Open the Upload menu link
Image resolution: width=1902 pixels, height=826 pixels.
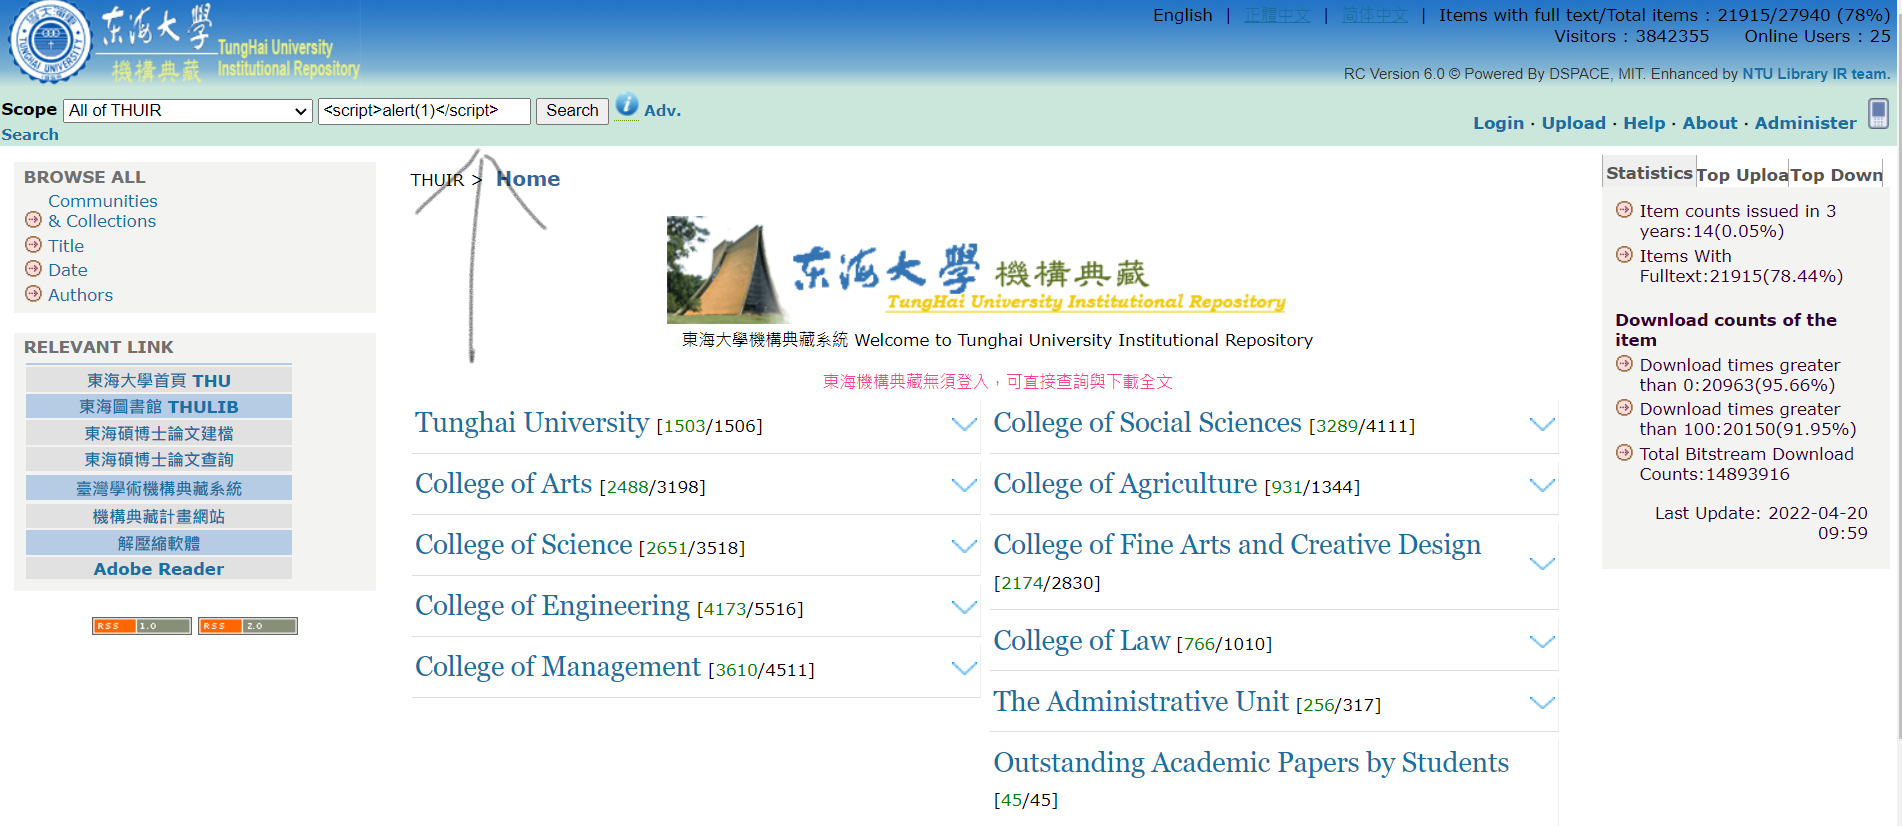coord(1573,123)
